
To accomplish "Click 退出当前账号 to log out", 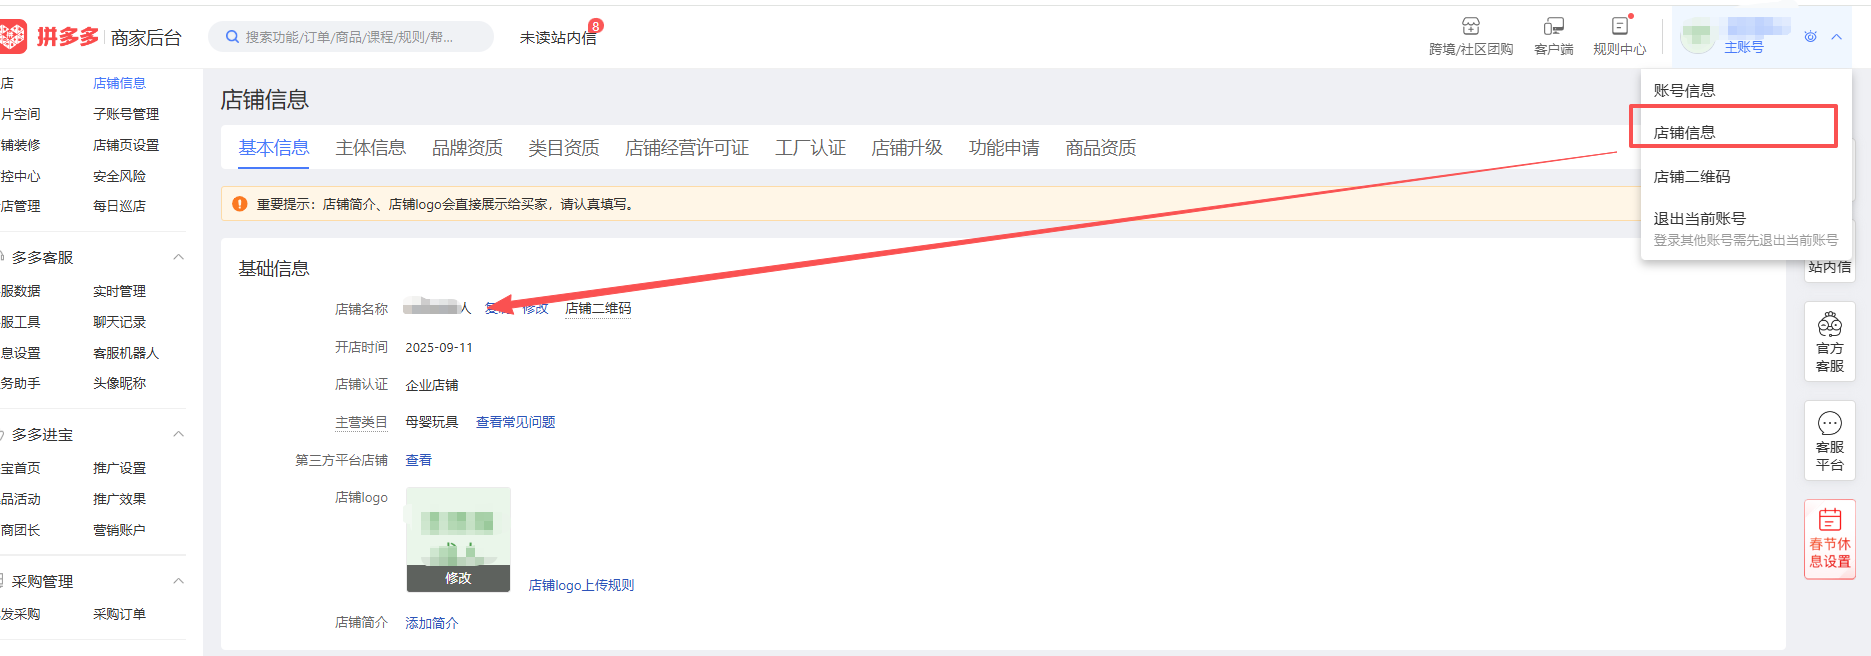I will 1699,218.
